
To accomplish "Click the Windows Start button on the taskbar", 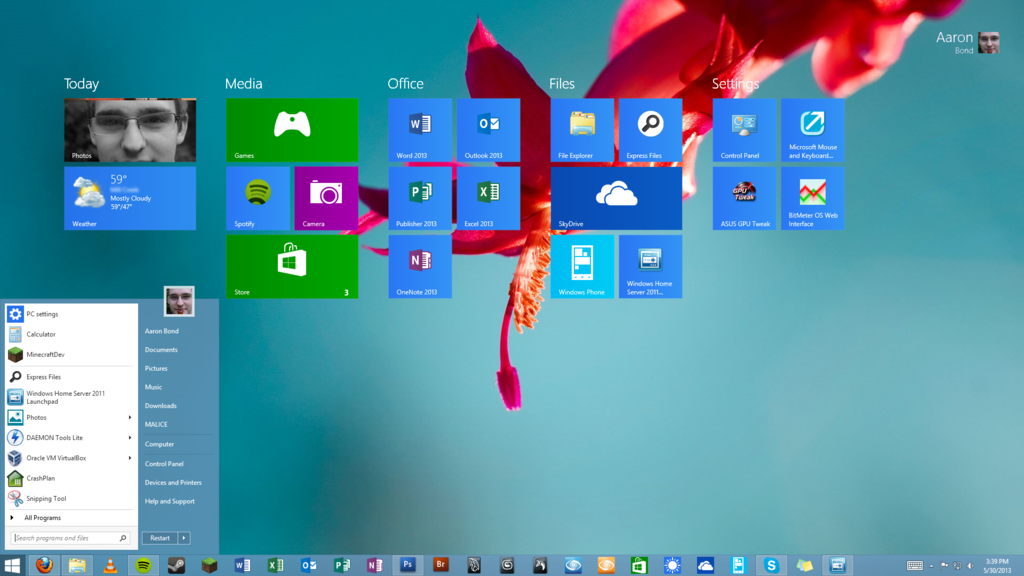I will point(12,565).
